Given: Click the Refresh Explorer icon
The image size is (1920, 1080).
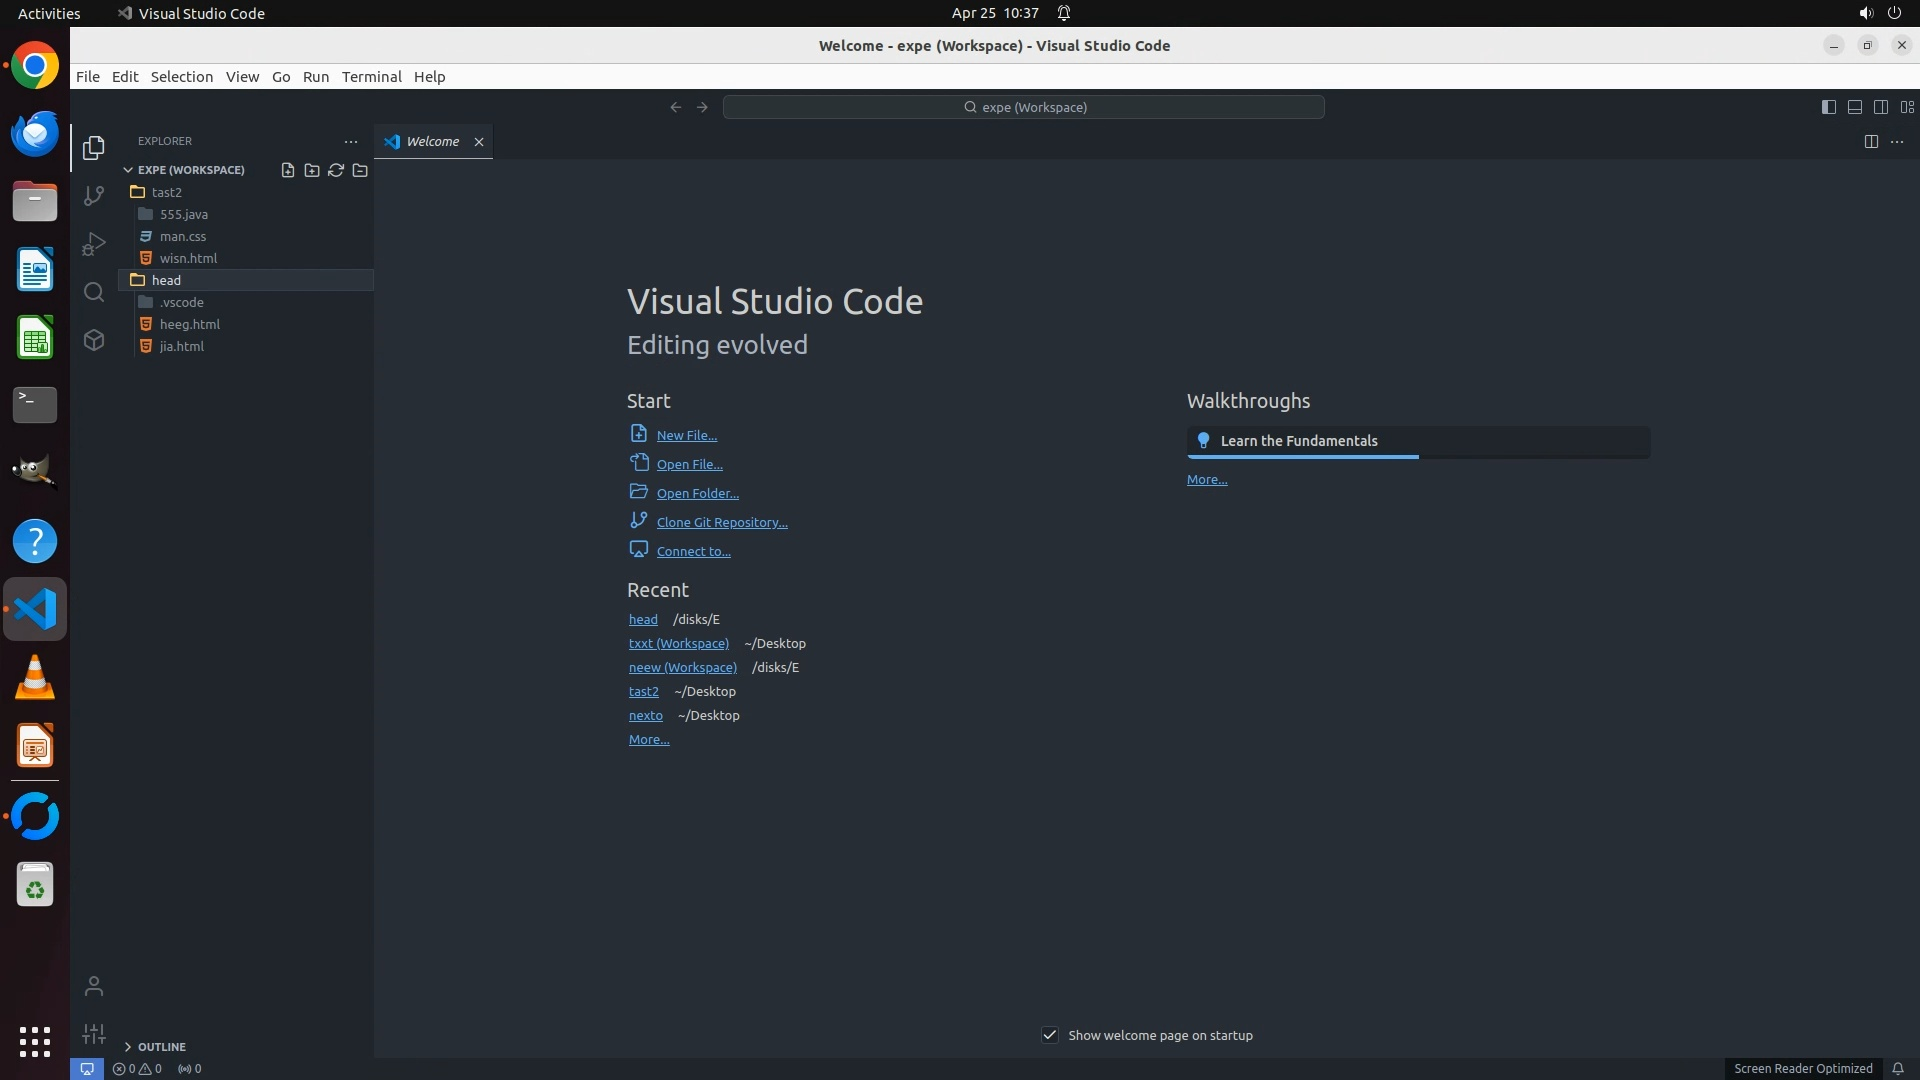Looking at the screenshot, I should (336, 170).
